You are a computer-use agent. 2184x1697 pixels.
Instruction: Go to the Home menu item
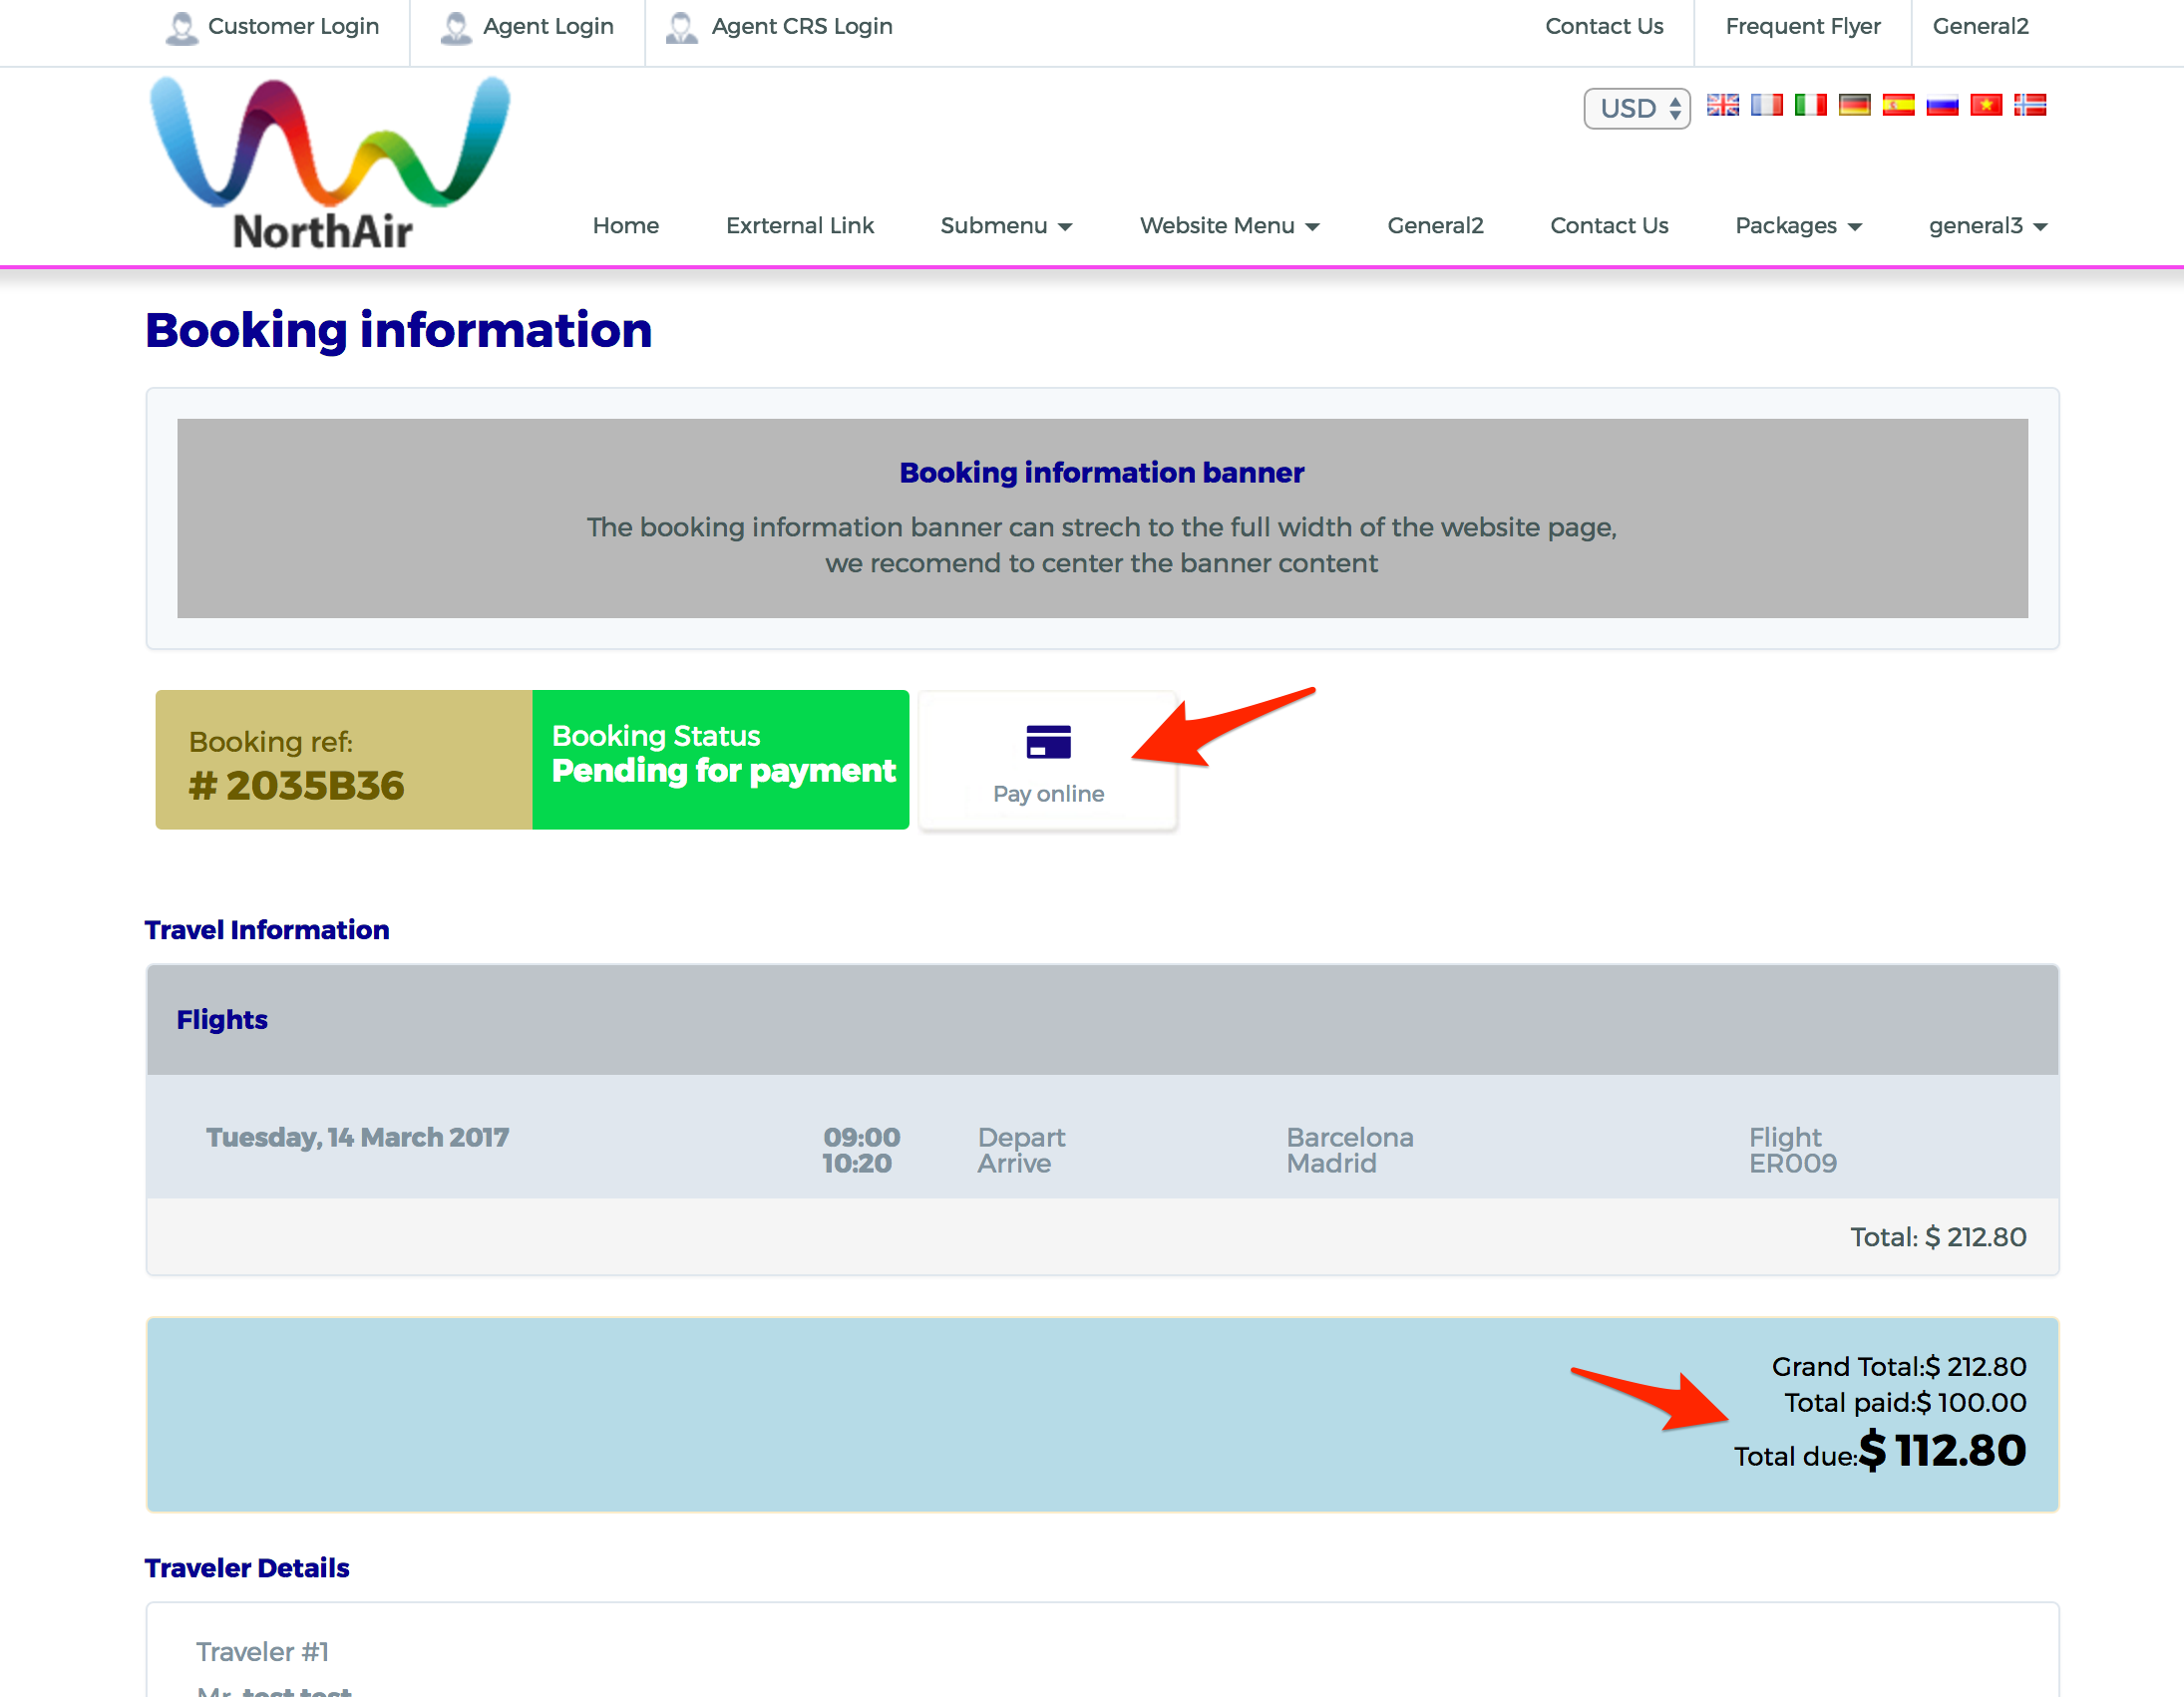point(626,226)
